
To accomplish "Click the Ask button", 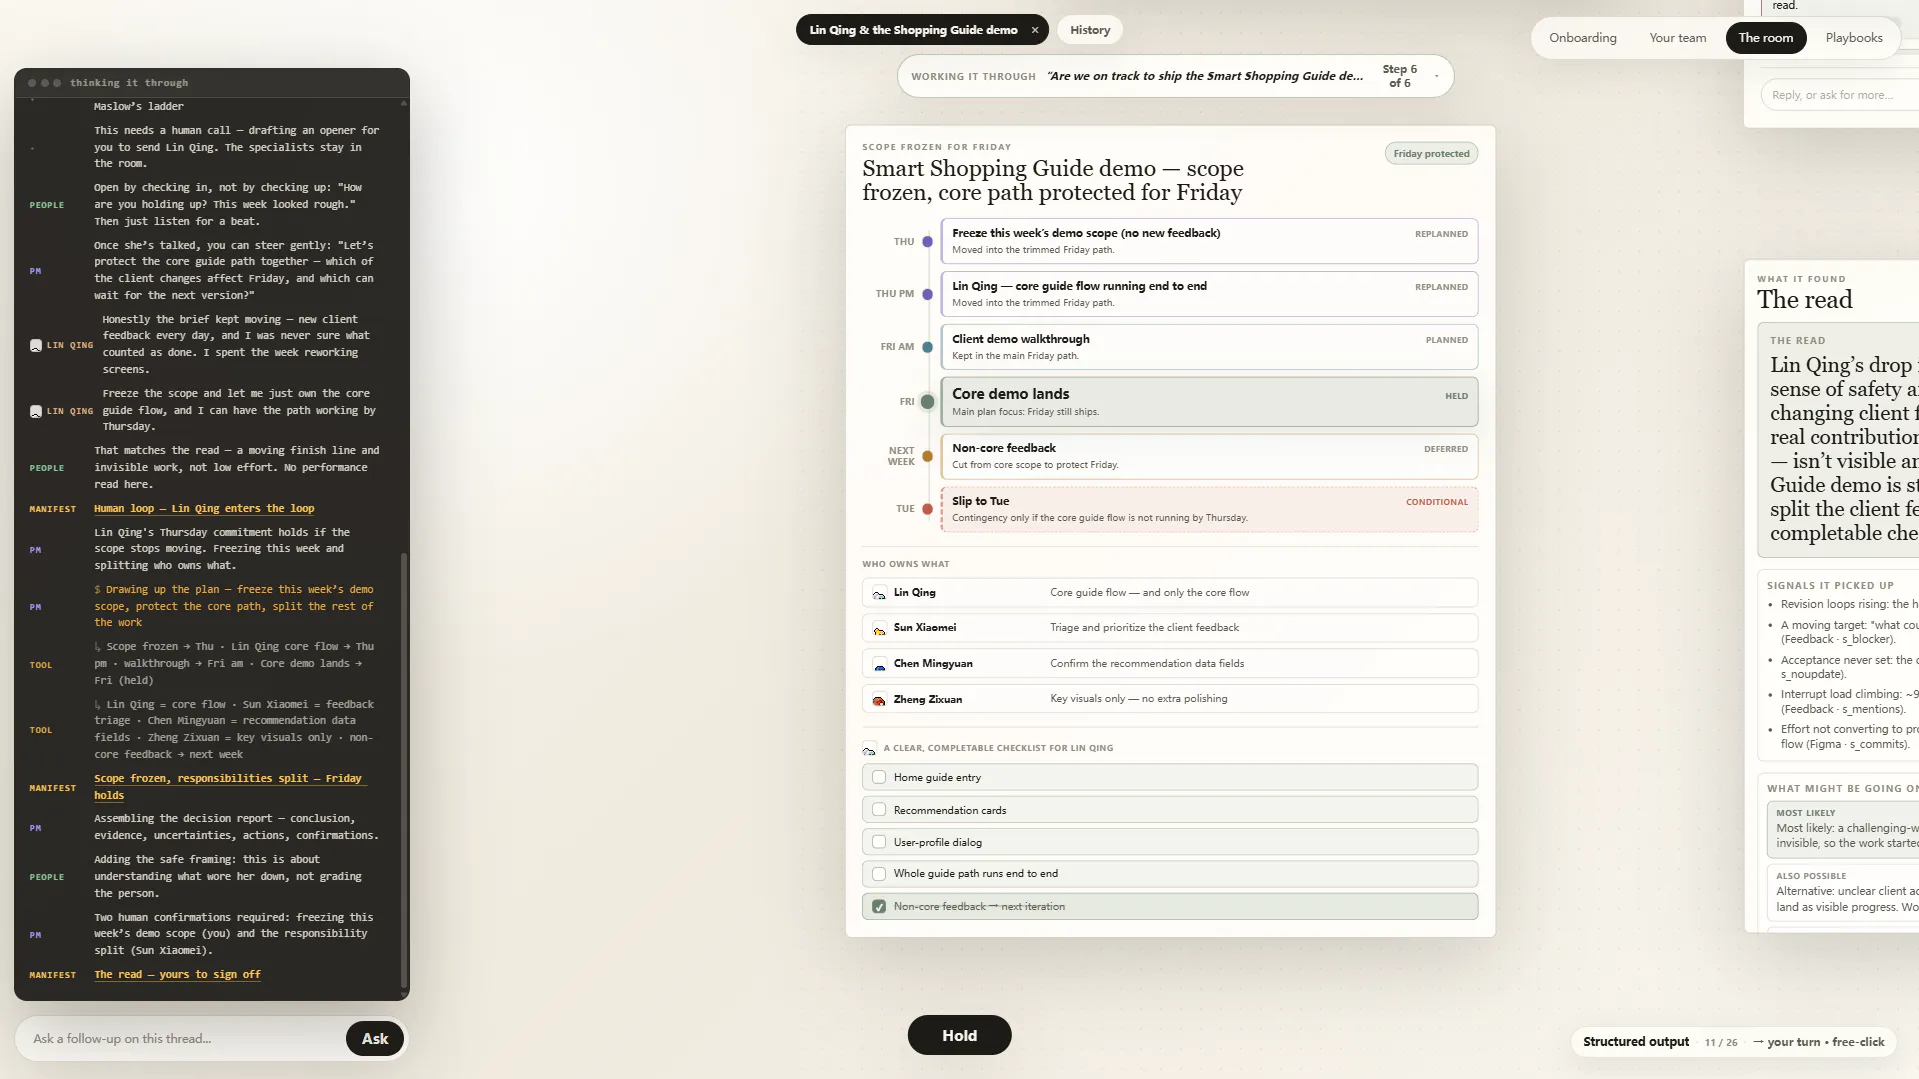I will point(375,1039).
